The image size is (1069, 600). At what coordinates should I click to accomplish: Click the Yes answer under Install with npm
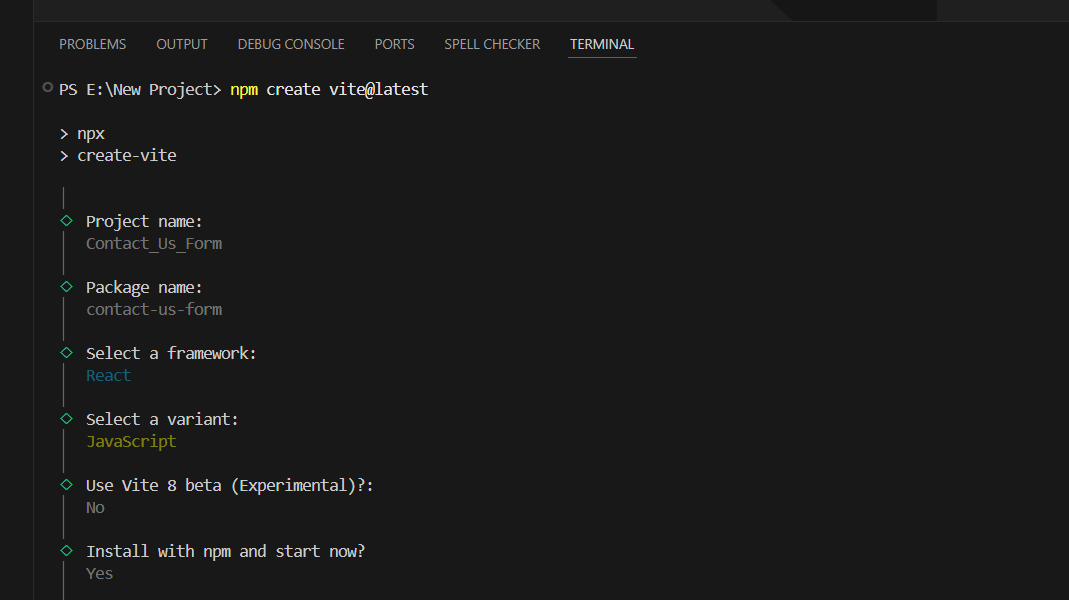point(99,574)
